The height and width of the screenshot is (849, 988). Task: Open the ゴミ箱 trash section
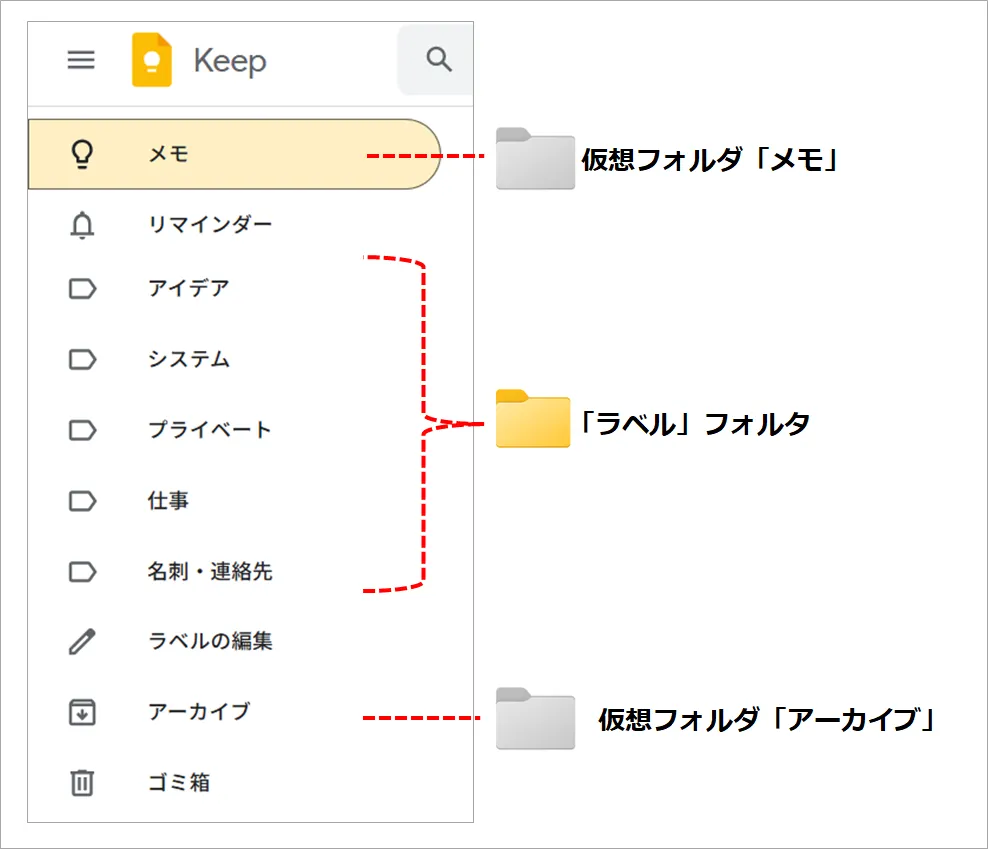(x=179, y=783)
